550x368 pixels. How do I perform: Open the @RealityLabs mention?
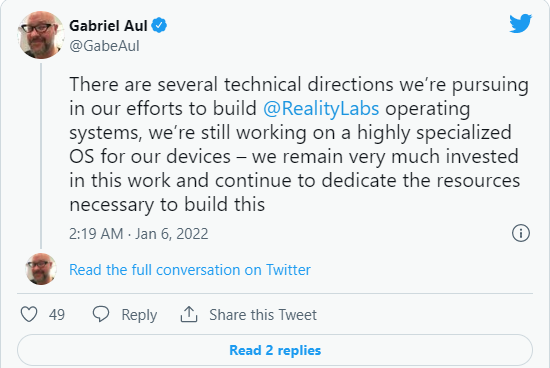point(321,108)
